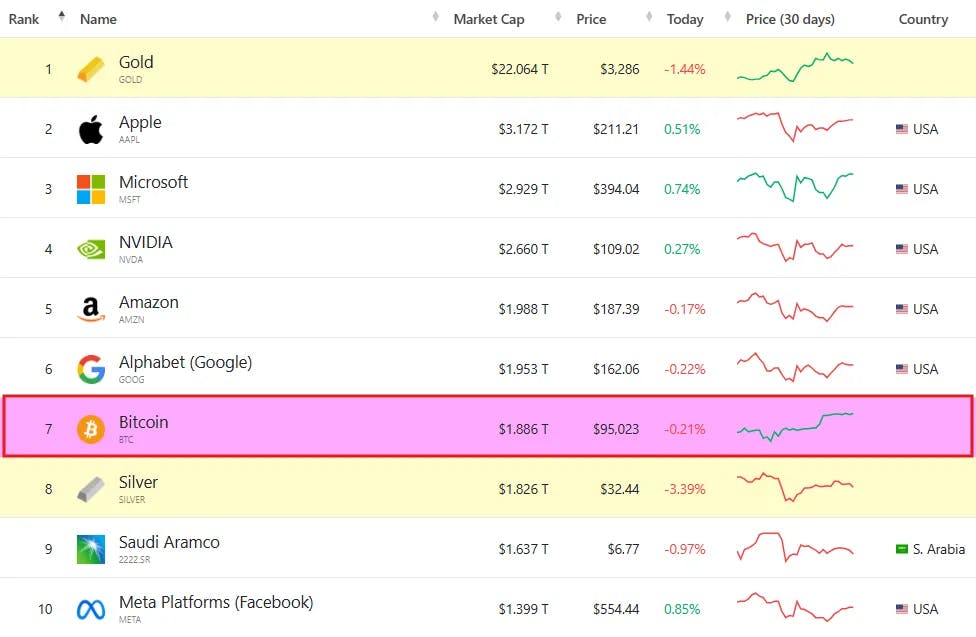Click Apple price $211.21
Screen dimensions: 976x637
point(616,130)
